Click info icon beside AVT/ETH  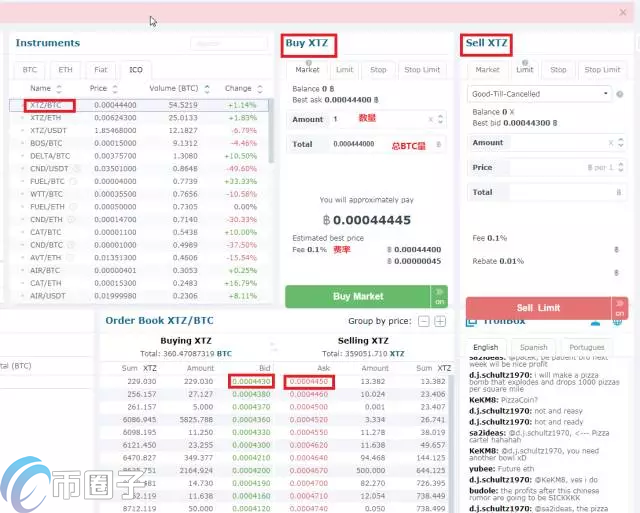[69, 258]
